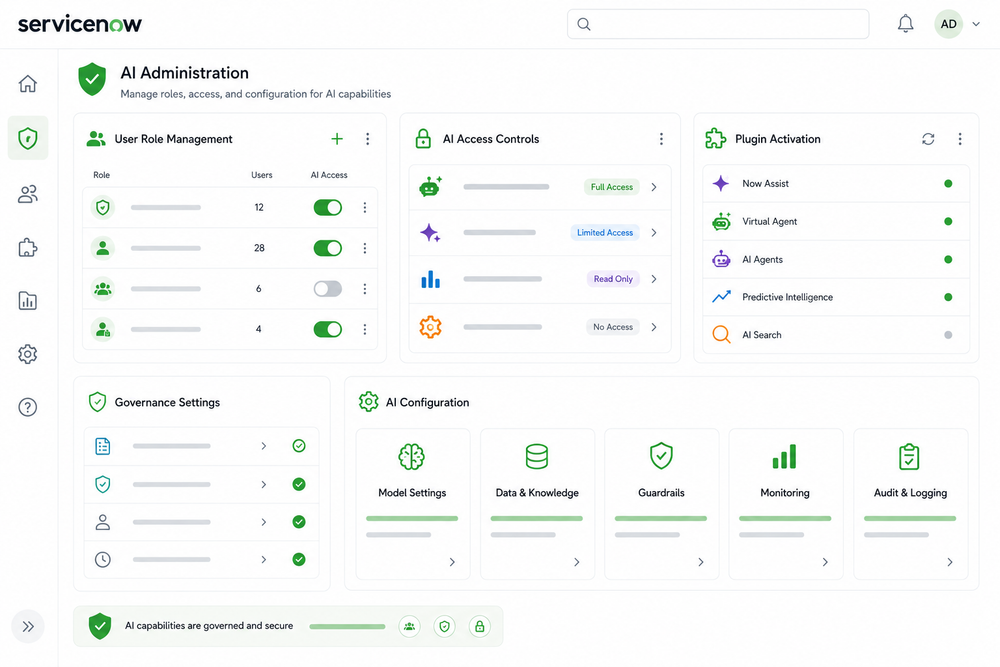
Task: Click the purple sparkle icon in Access Controls
Action: [430, 233]
